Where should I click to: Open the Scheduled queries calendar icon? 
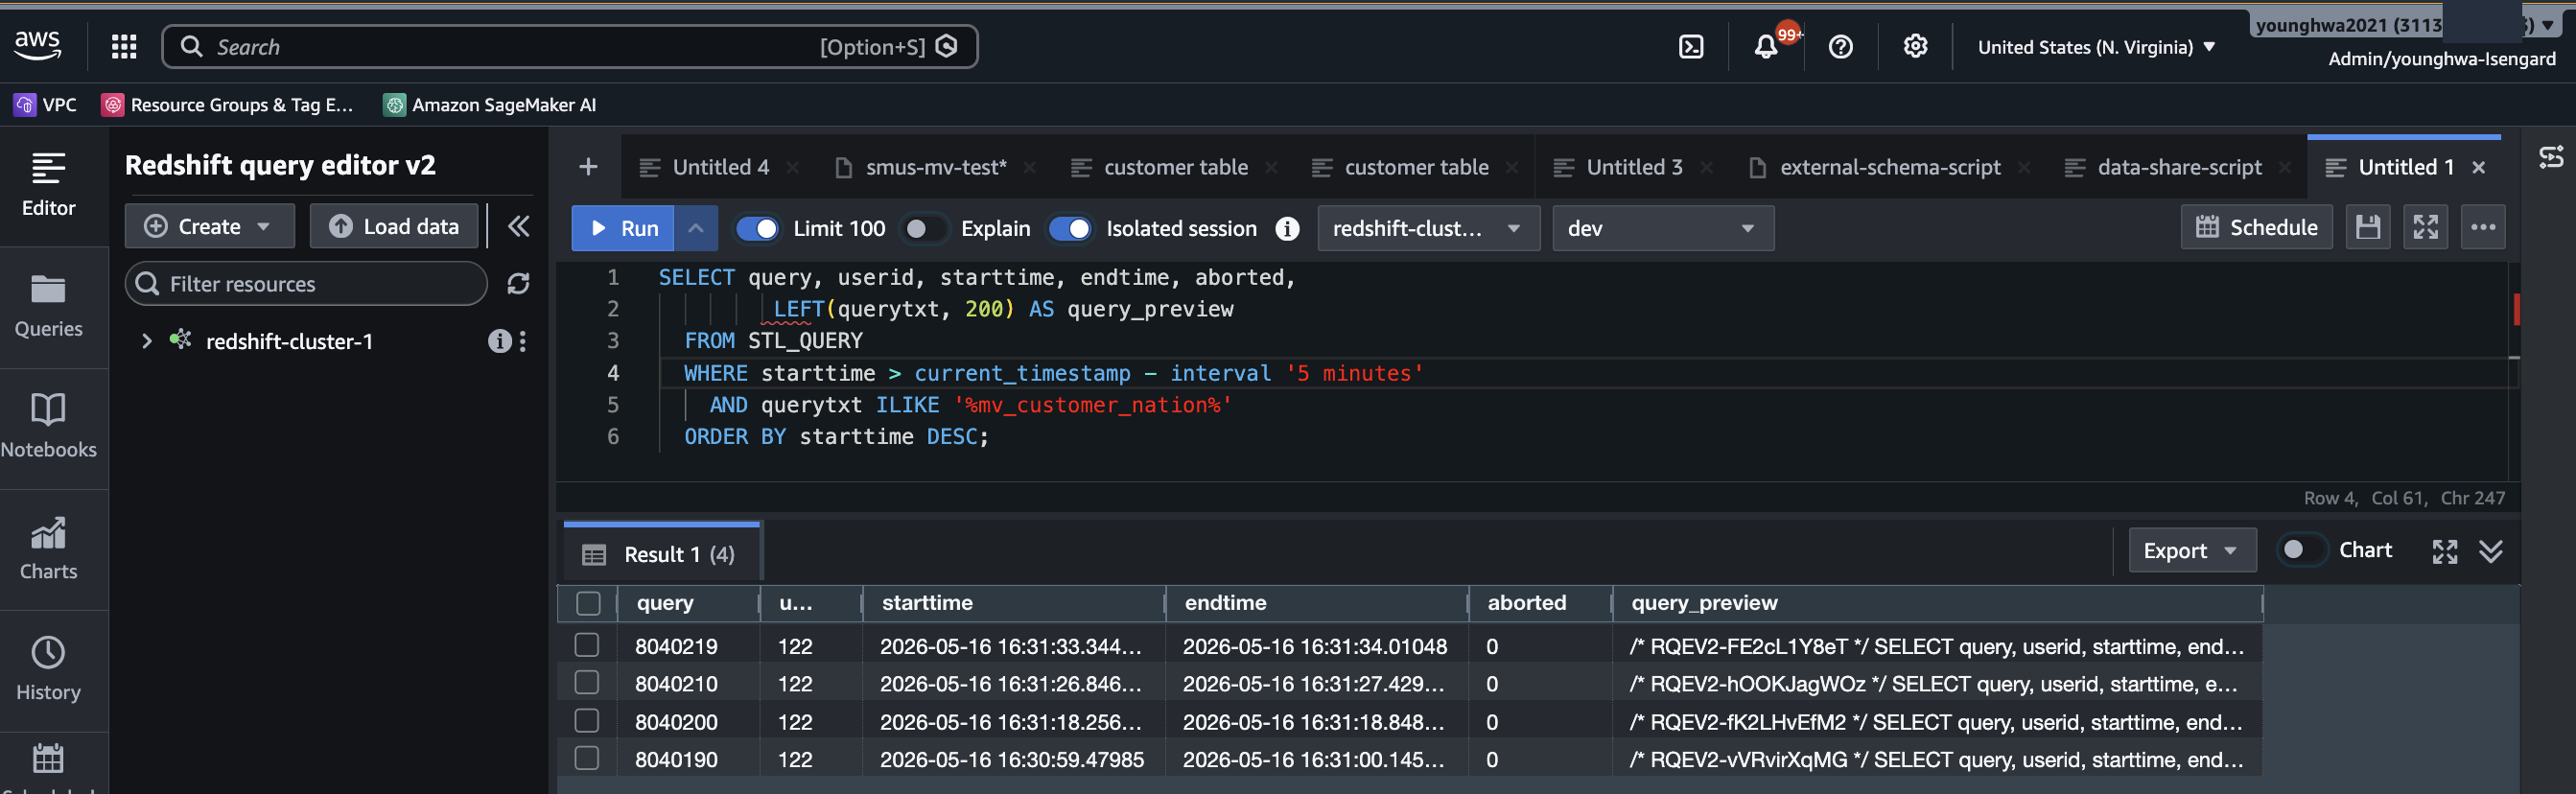click(48, 760)
